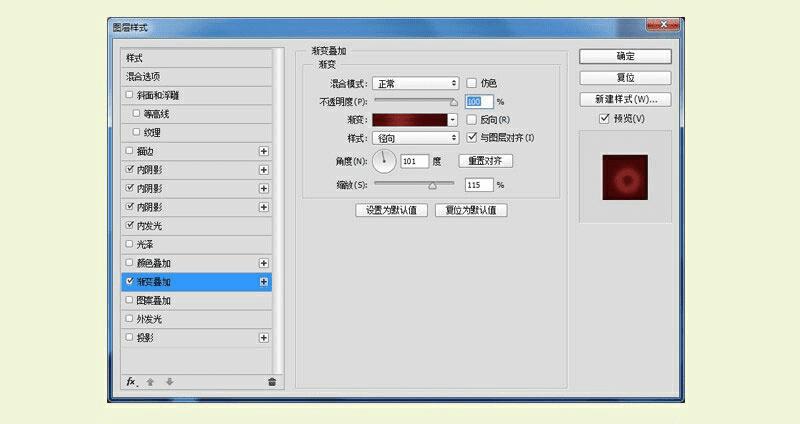
Task: Click the plus icon next to 投影
Action: (264, 338)
